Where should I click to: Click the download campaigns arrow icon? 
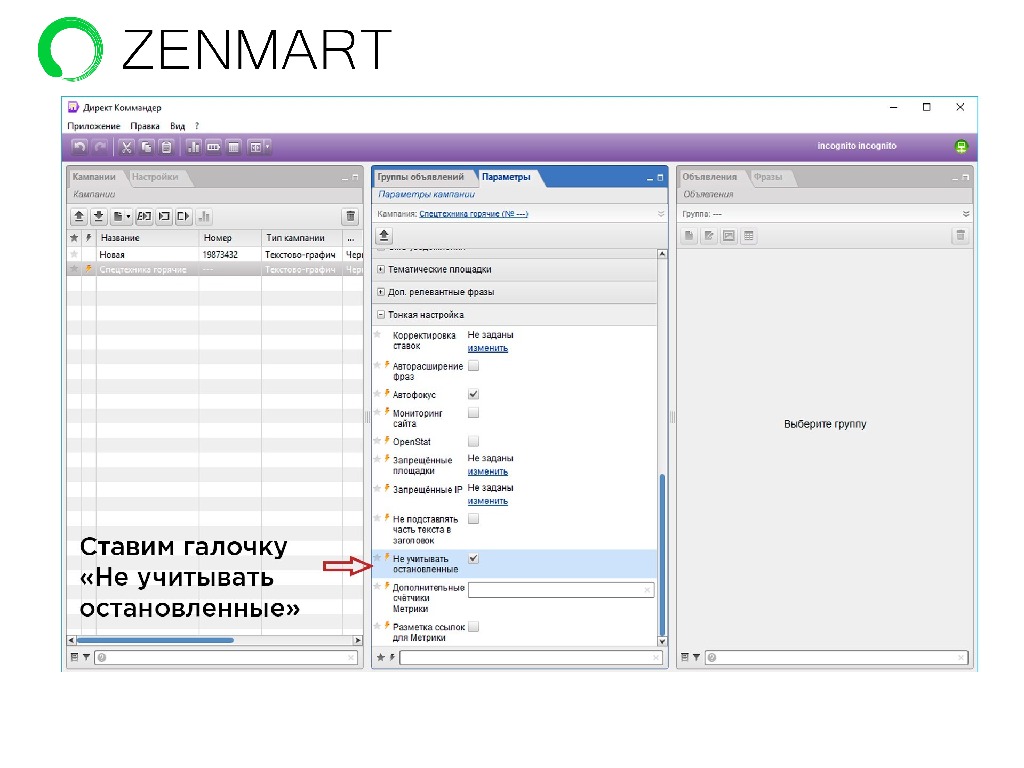pos(99,216)
